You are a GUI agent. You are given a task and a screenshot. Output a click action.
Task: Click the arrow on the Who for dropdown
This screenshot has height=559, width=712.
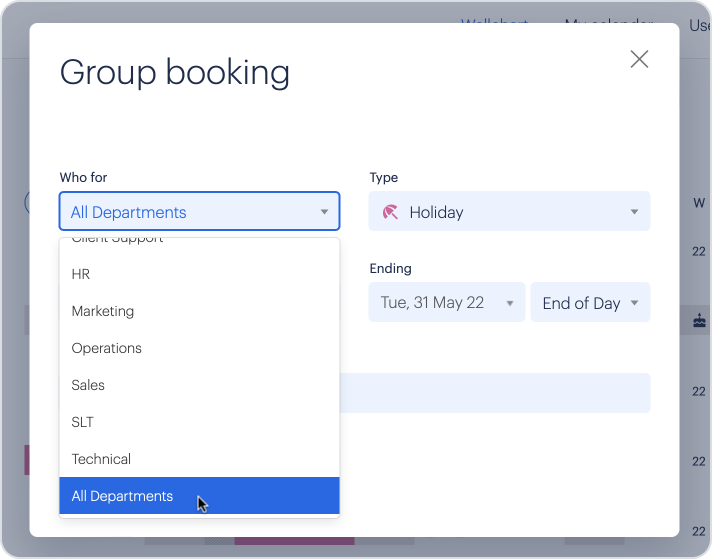(324, 212)
